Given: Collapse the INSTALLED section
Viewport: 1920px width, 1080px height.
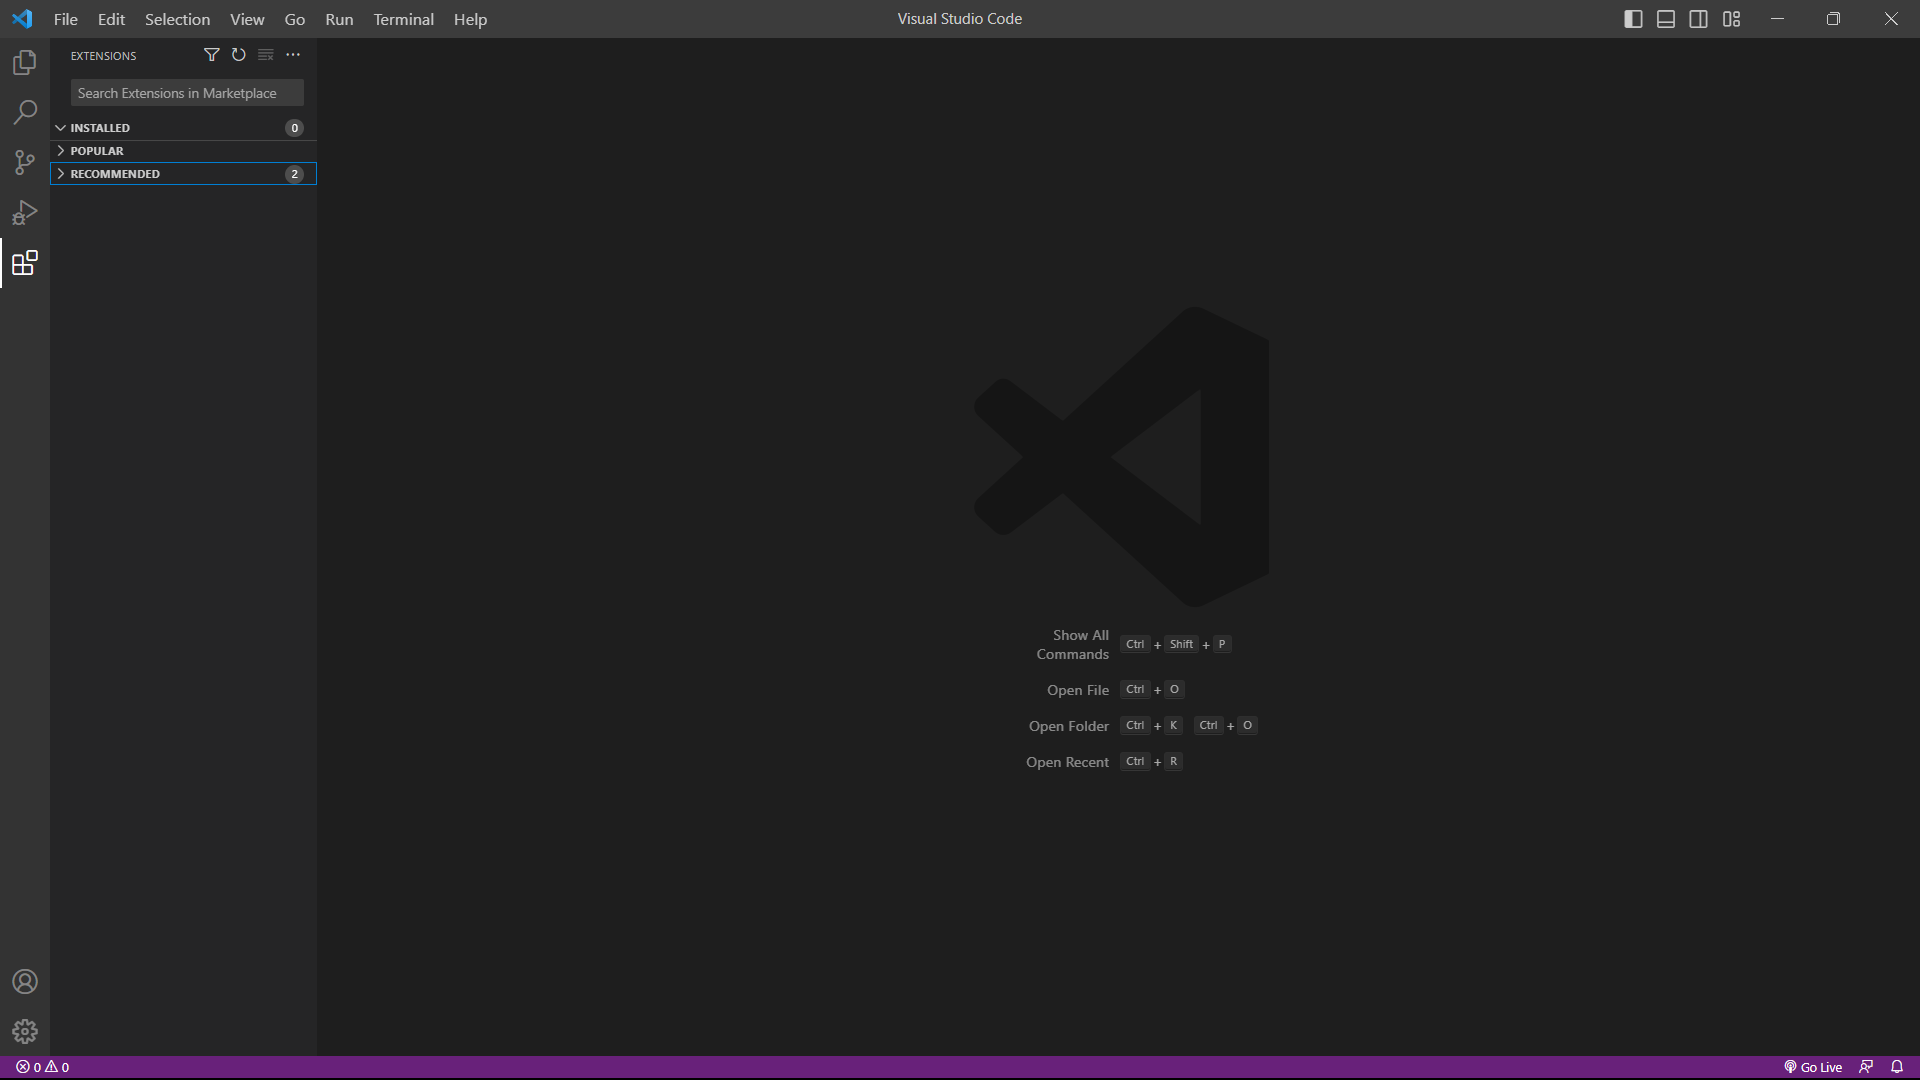Looking at the screenshot, I should (x=183, y=128).
